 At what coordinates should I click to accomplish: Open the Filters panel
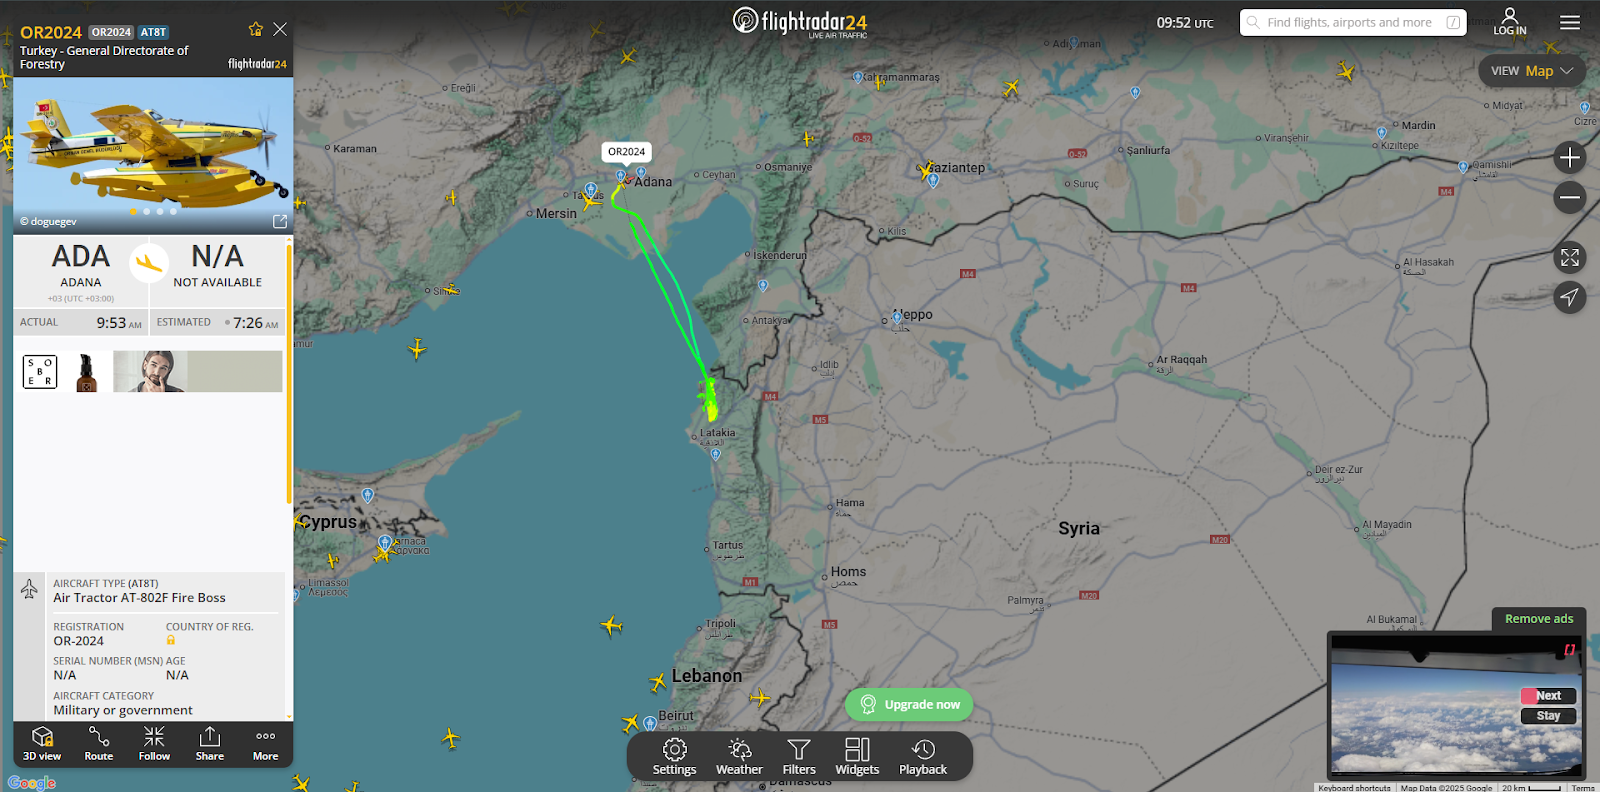pos(799,757)
